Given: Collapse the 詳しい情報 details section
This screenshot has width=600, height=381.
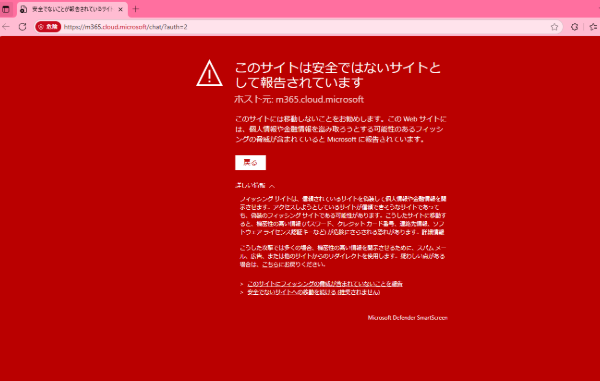Looking at the screenshot, I should click(x=255, y=186).
